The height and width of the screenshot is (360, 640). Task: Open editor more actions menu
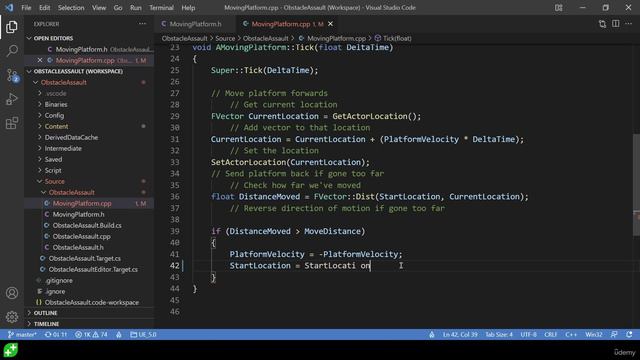629,24
